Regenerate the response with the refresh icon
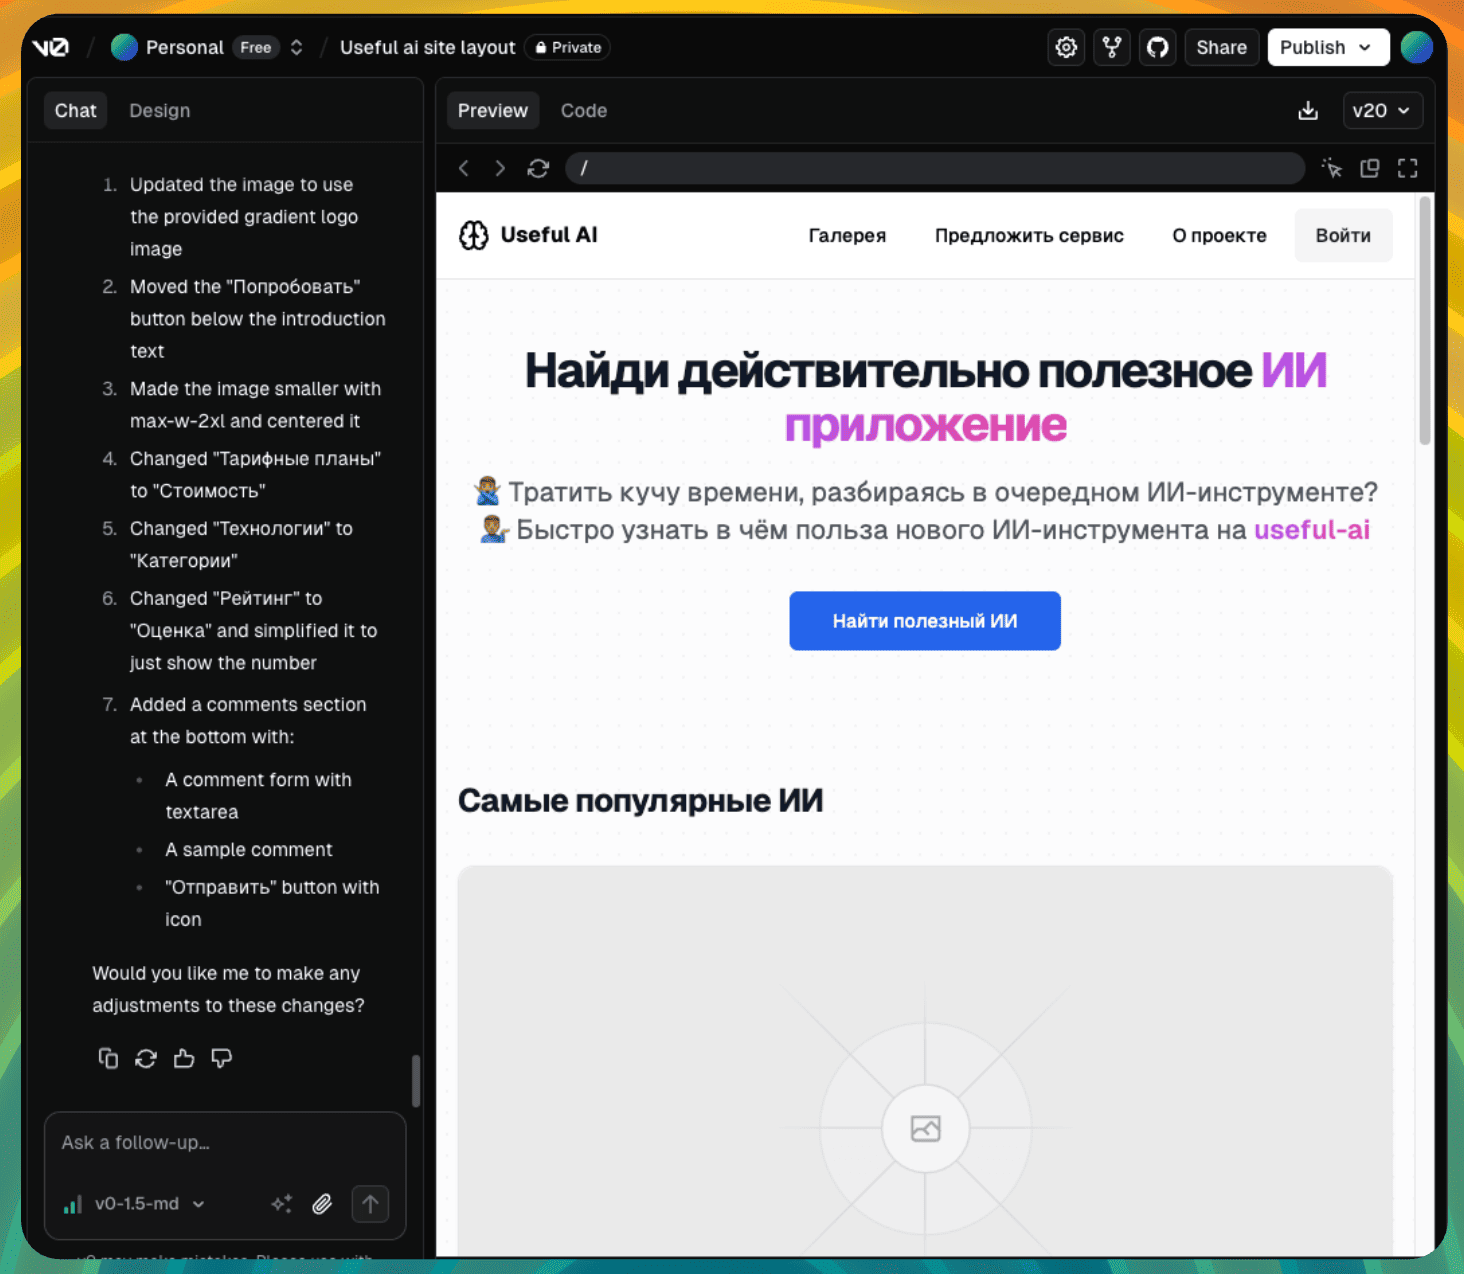The height and width of the screenshot is (1274, 1464). [146, 1058]
